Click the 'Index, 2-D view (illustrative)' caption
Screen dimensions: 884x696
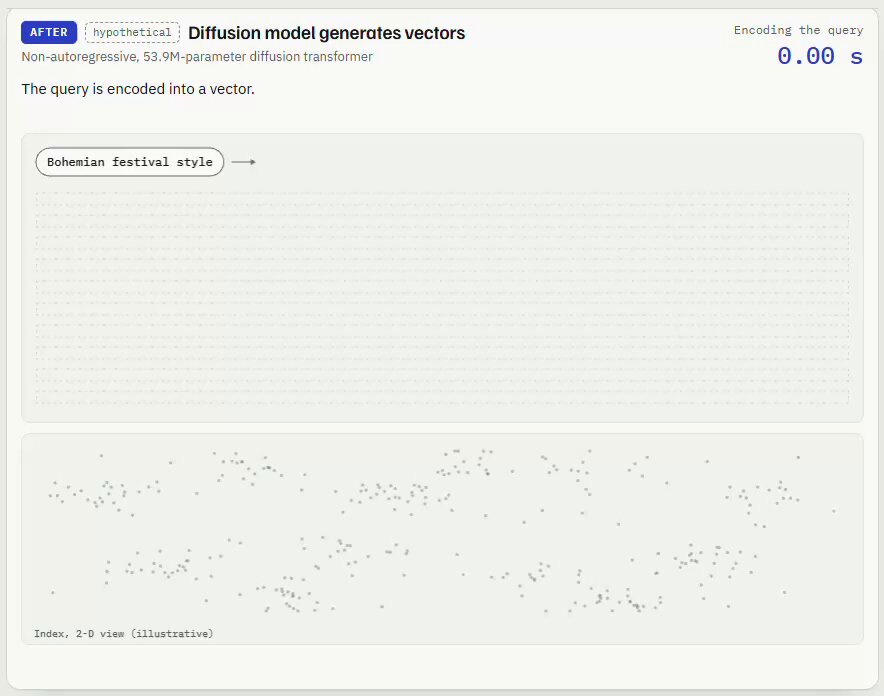point(123,633)
